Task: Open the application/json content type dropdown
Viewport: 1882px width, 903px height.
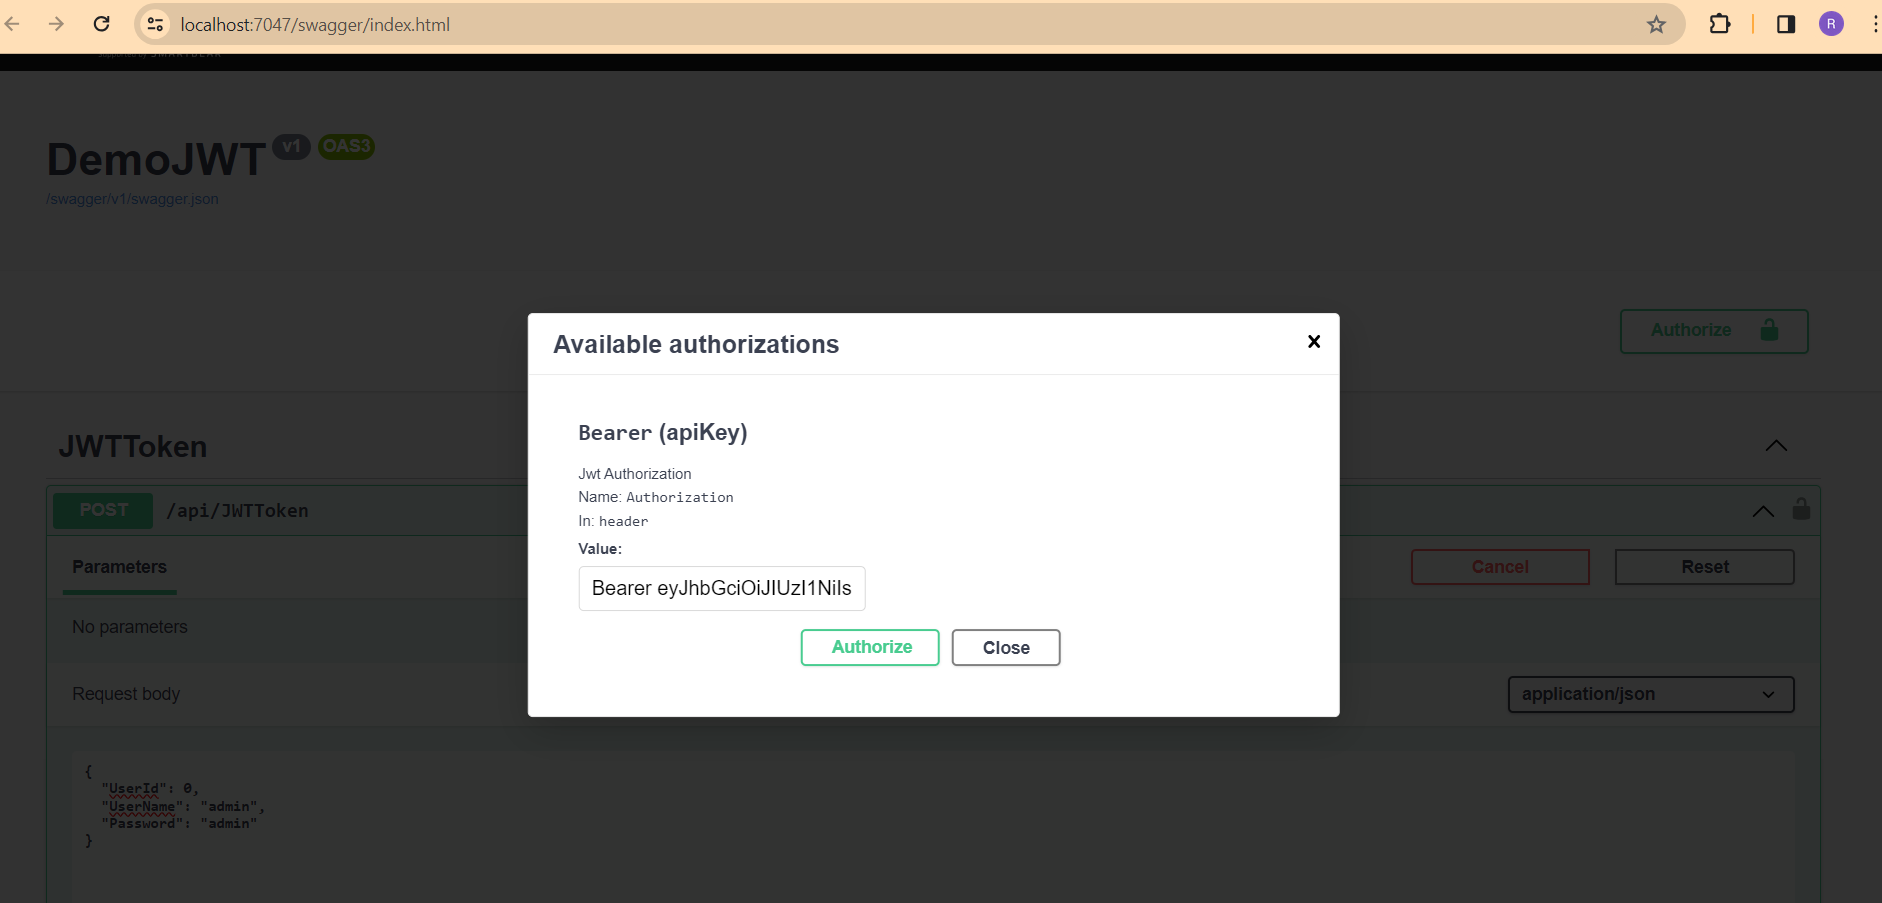Action: click(x=1651, y=694)
